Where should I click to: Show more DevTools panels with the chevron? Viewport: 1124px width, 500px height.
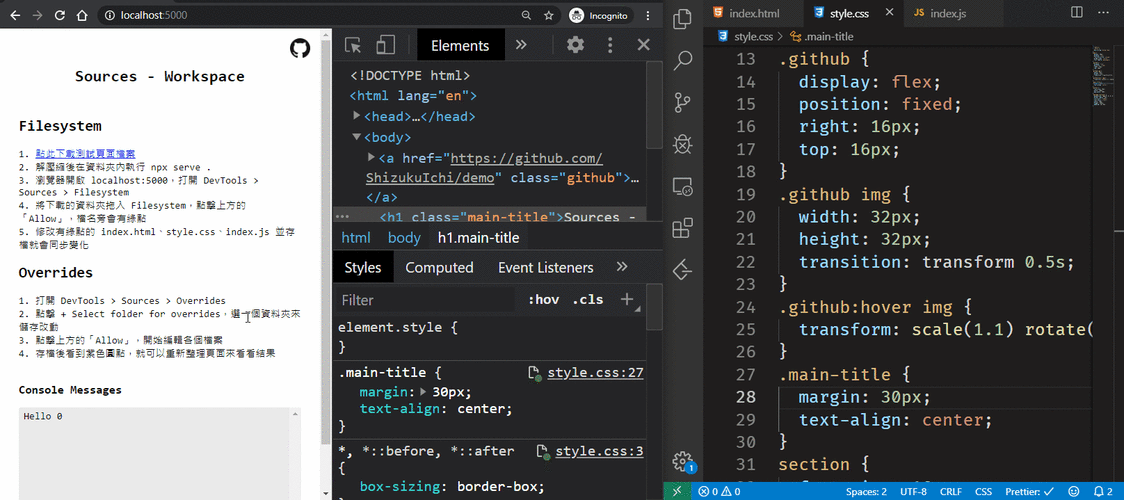521,45
